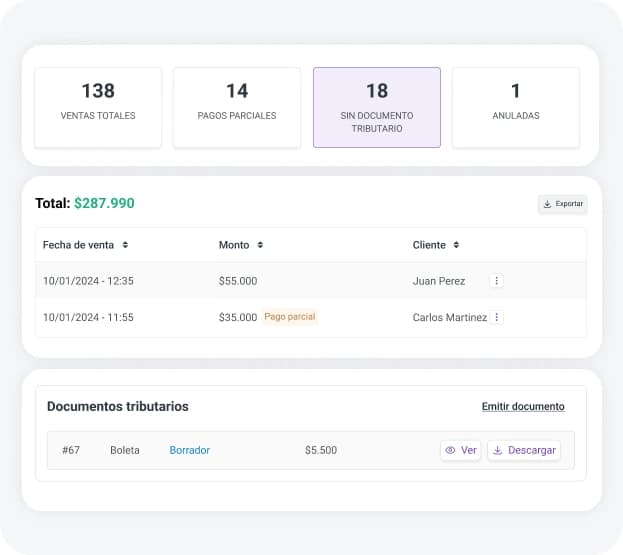Select the Ventas Totales card
The width and height of the screenshot is (623, 555).
(98, 107)
